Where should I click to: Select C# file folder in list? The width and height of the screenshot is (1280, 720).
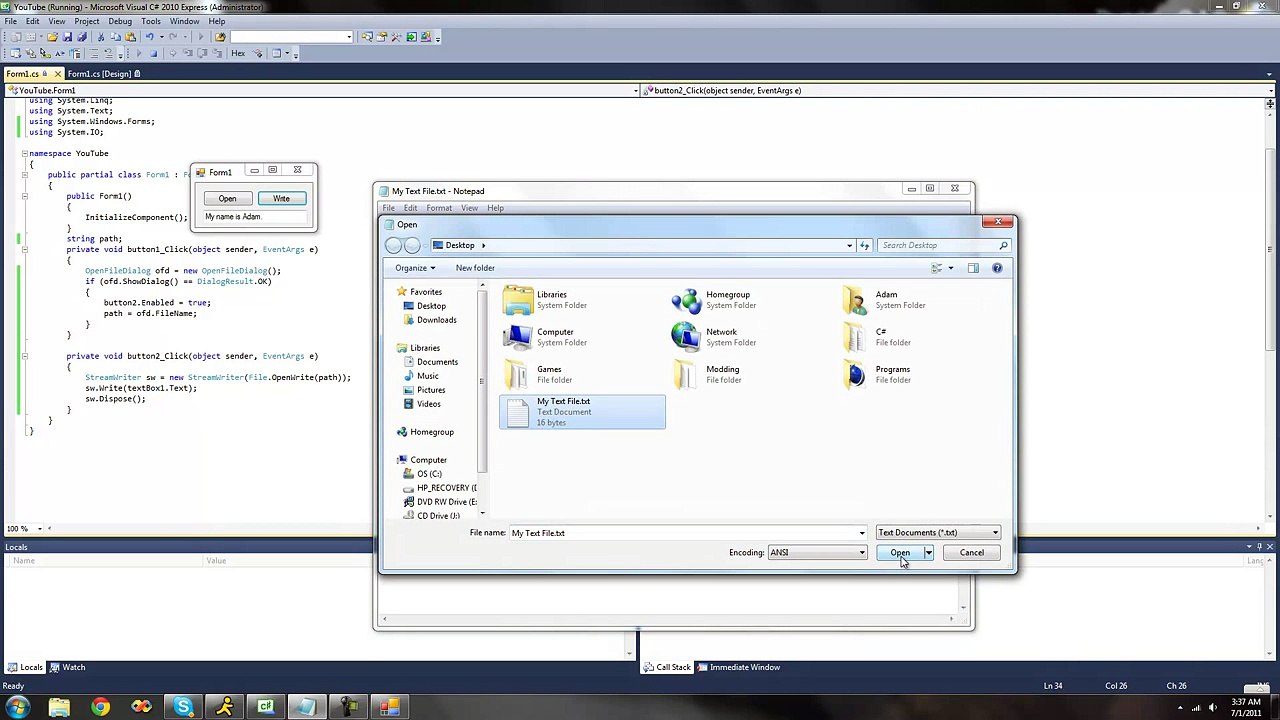pyautogui.click(x=920, y=337)
